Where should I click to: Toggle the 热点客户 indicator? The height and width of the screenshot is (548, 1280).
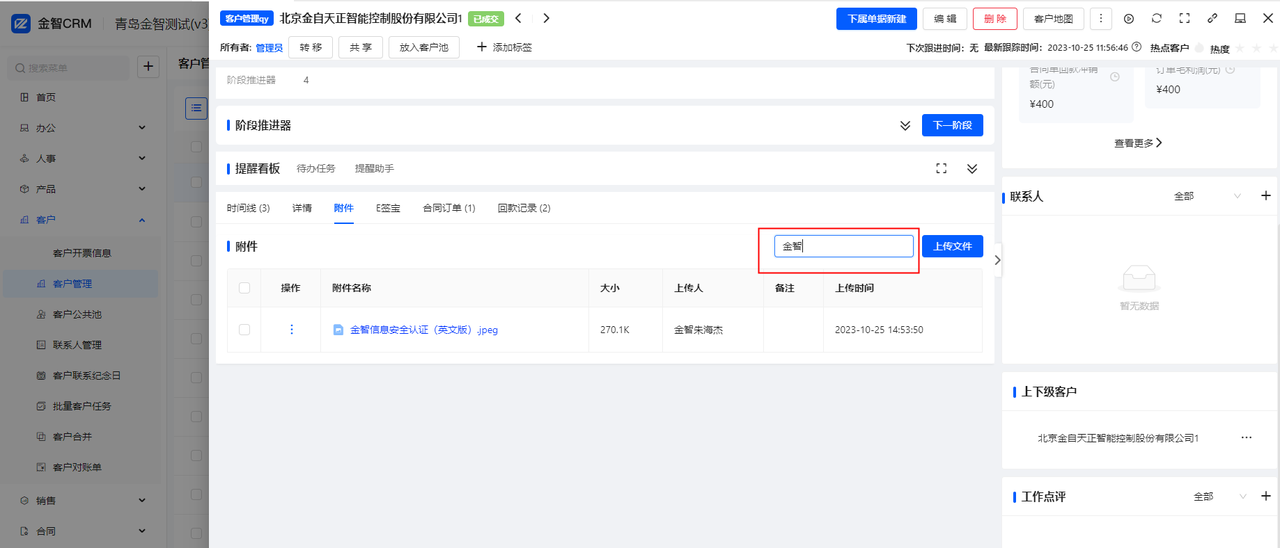[x=1200, y=48]
